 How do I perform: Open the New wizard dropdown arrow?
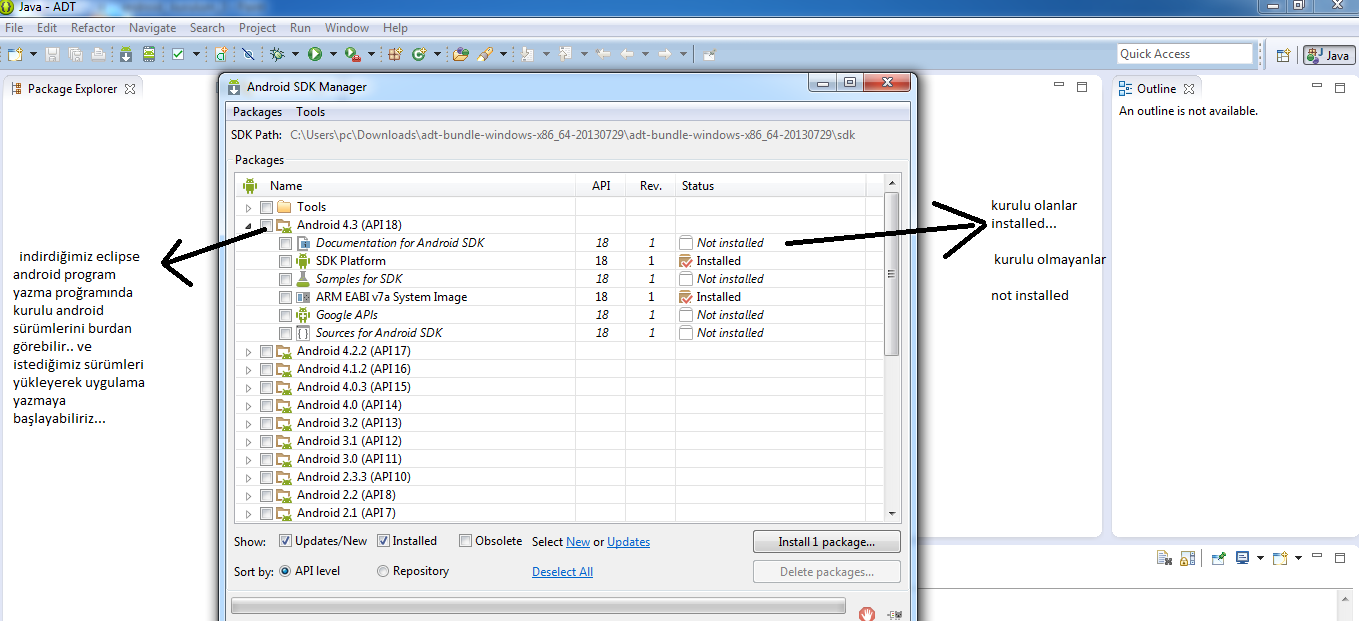[33, 54]
